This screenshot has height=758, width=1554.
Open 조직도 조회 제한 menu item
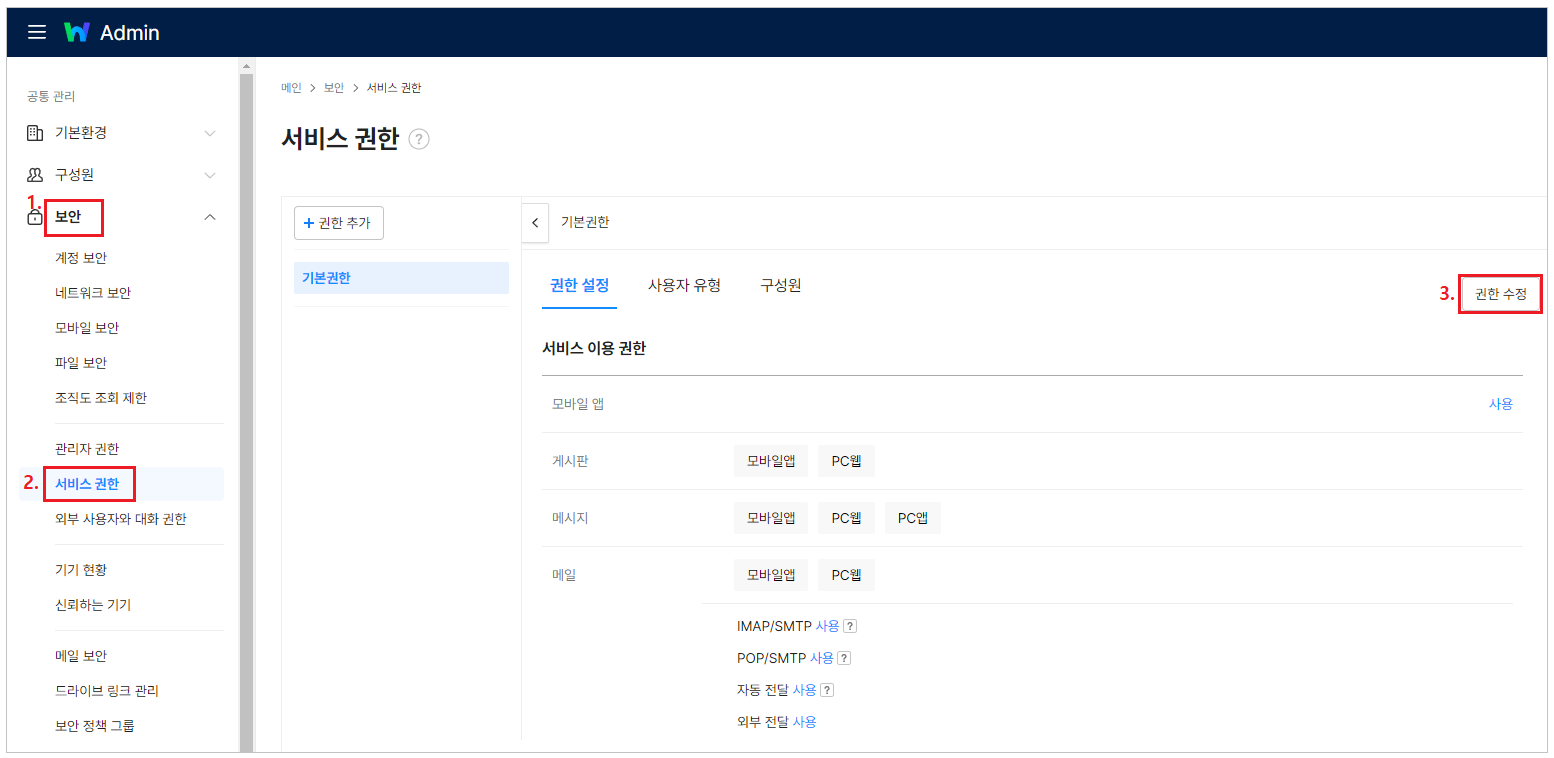[x=101, y=398]
